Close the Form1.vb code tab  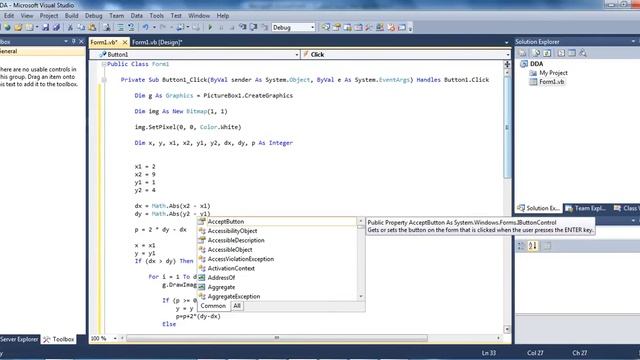pos(125,42)
